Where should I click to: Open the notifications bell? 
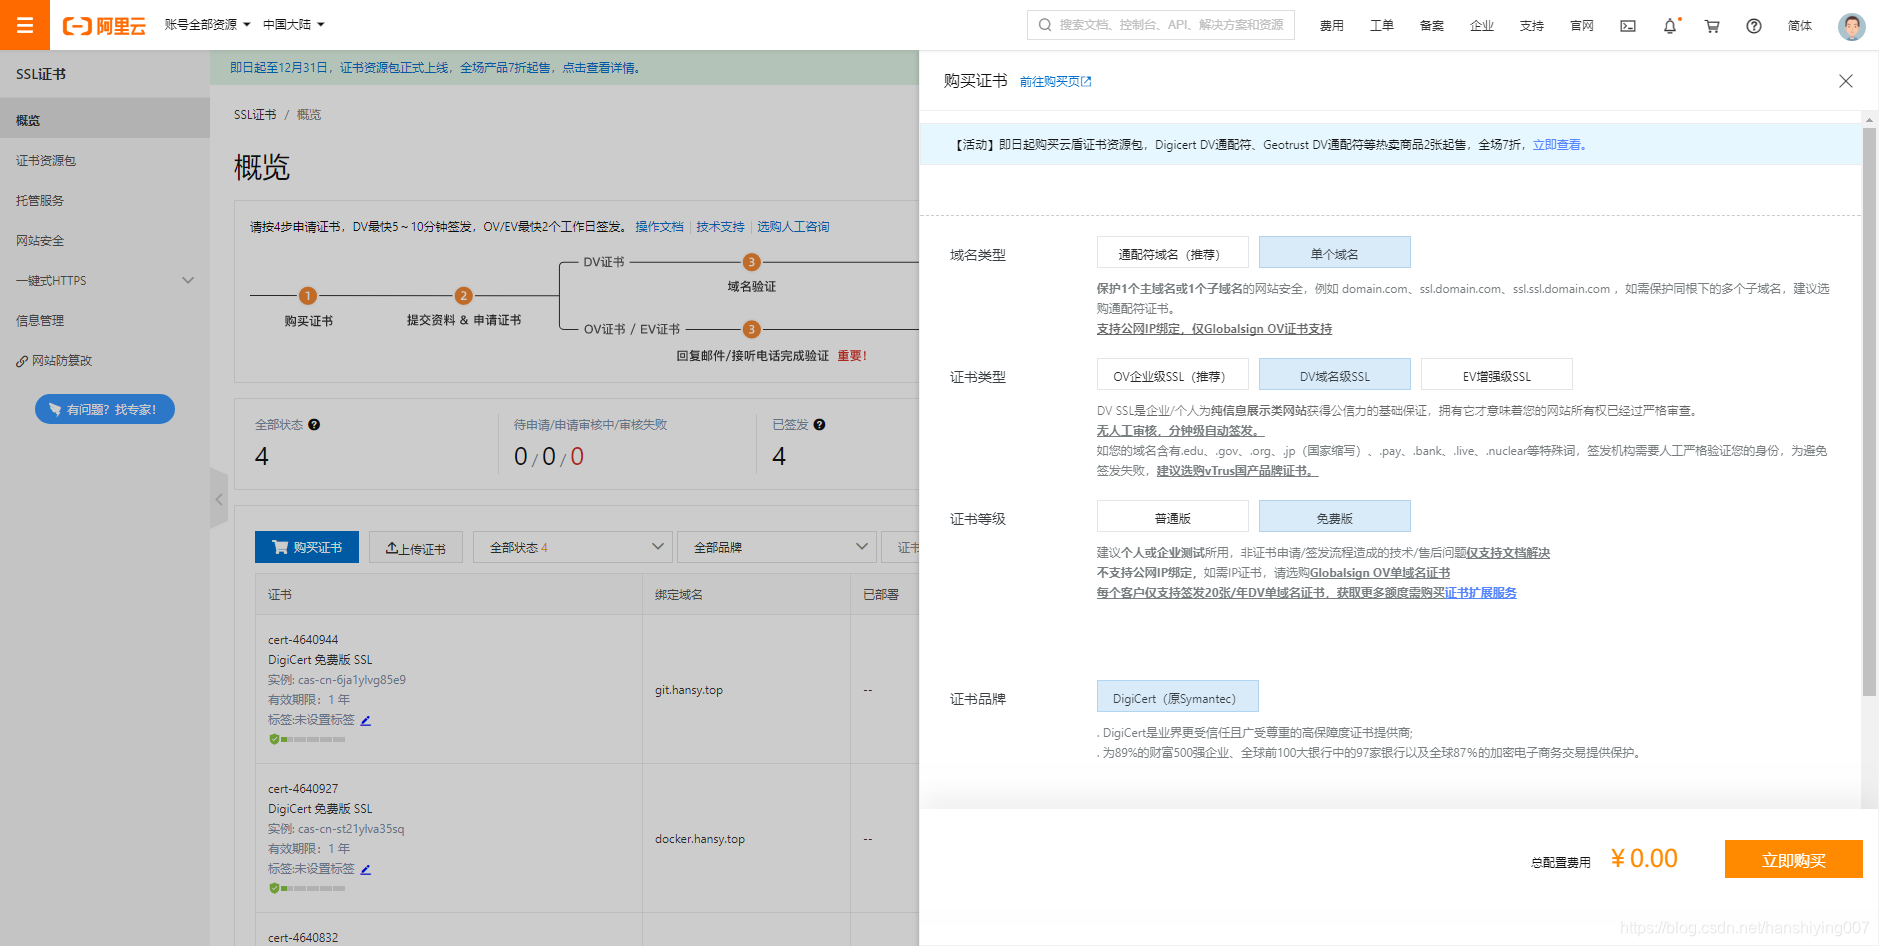pos(1670,26)
